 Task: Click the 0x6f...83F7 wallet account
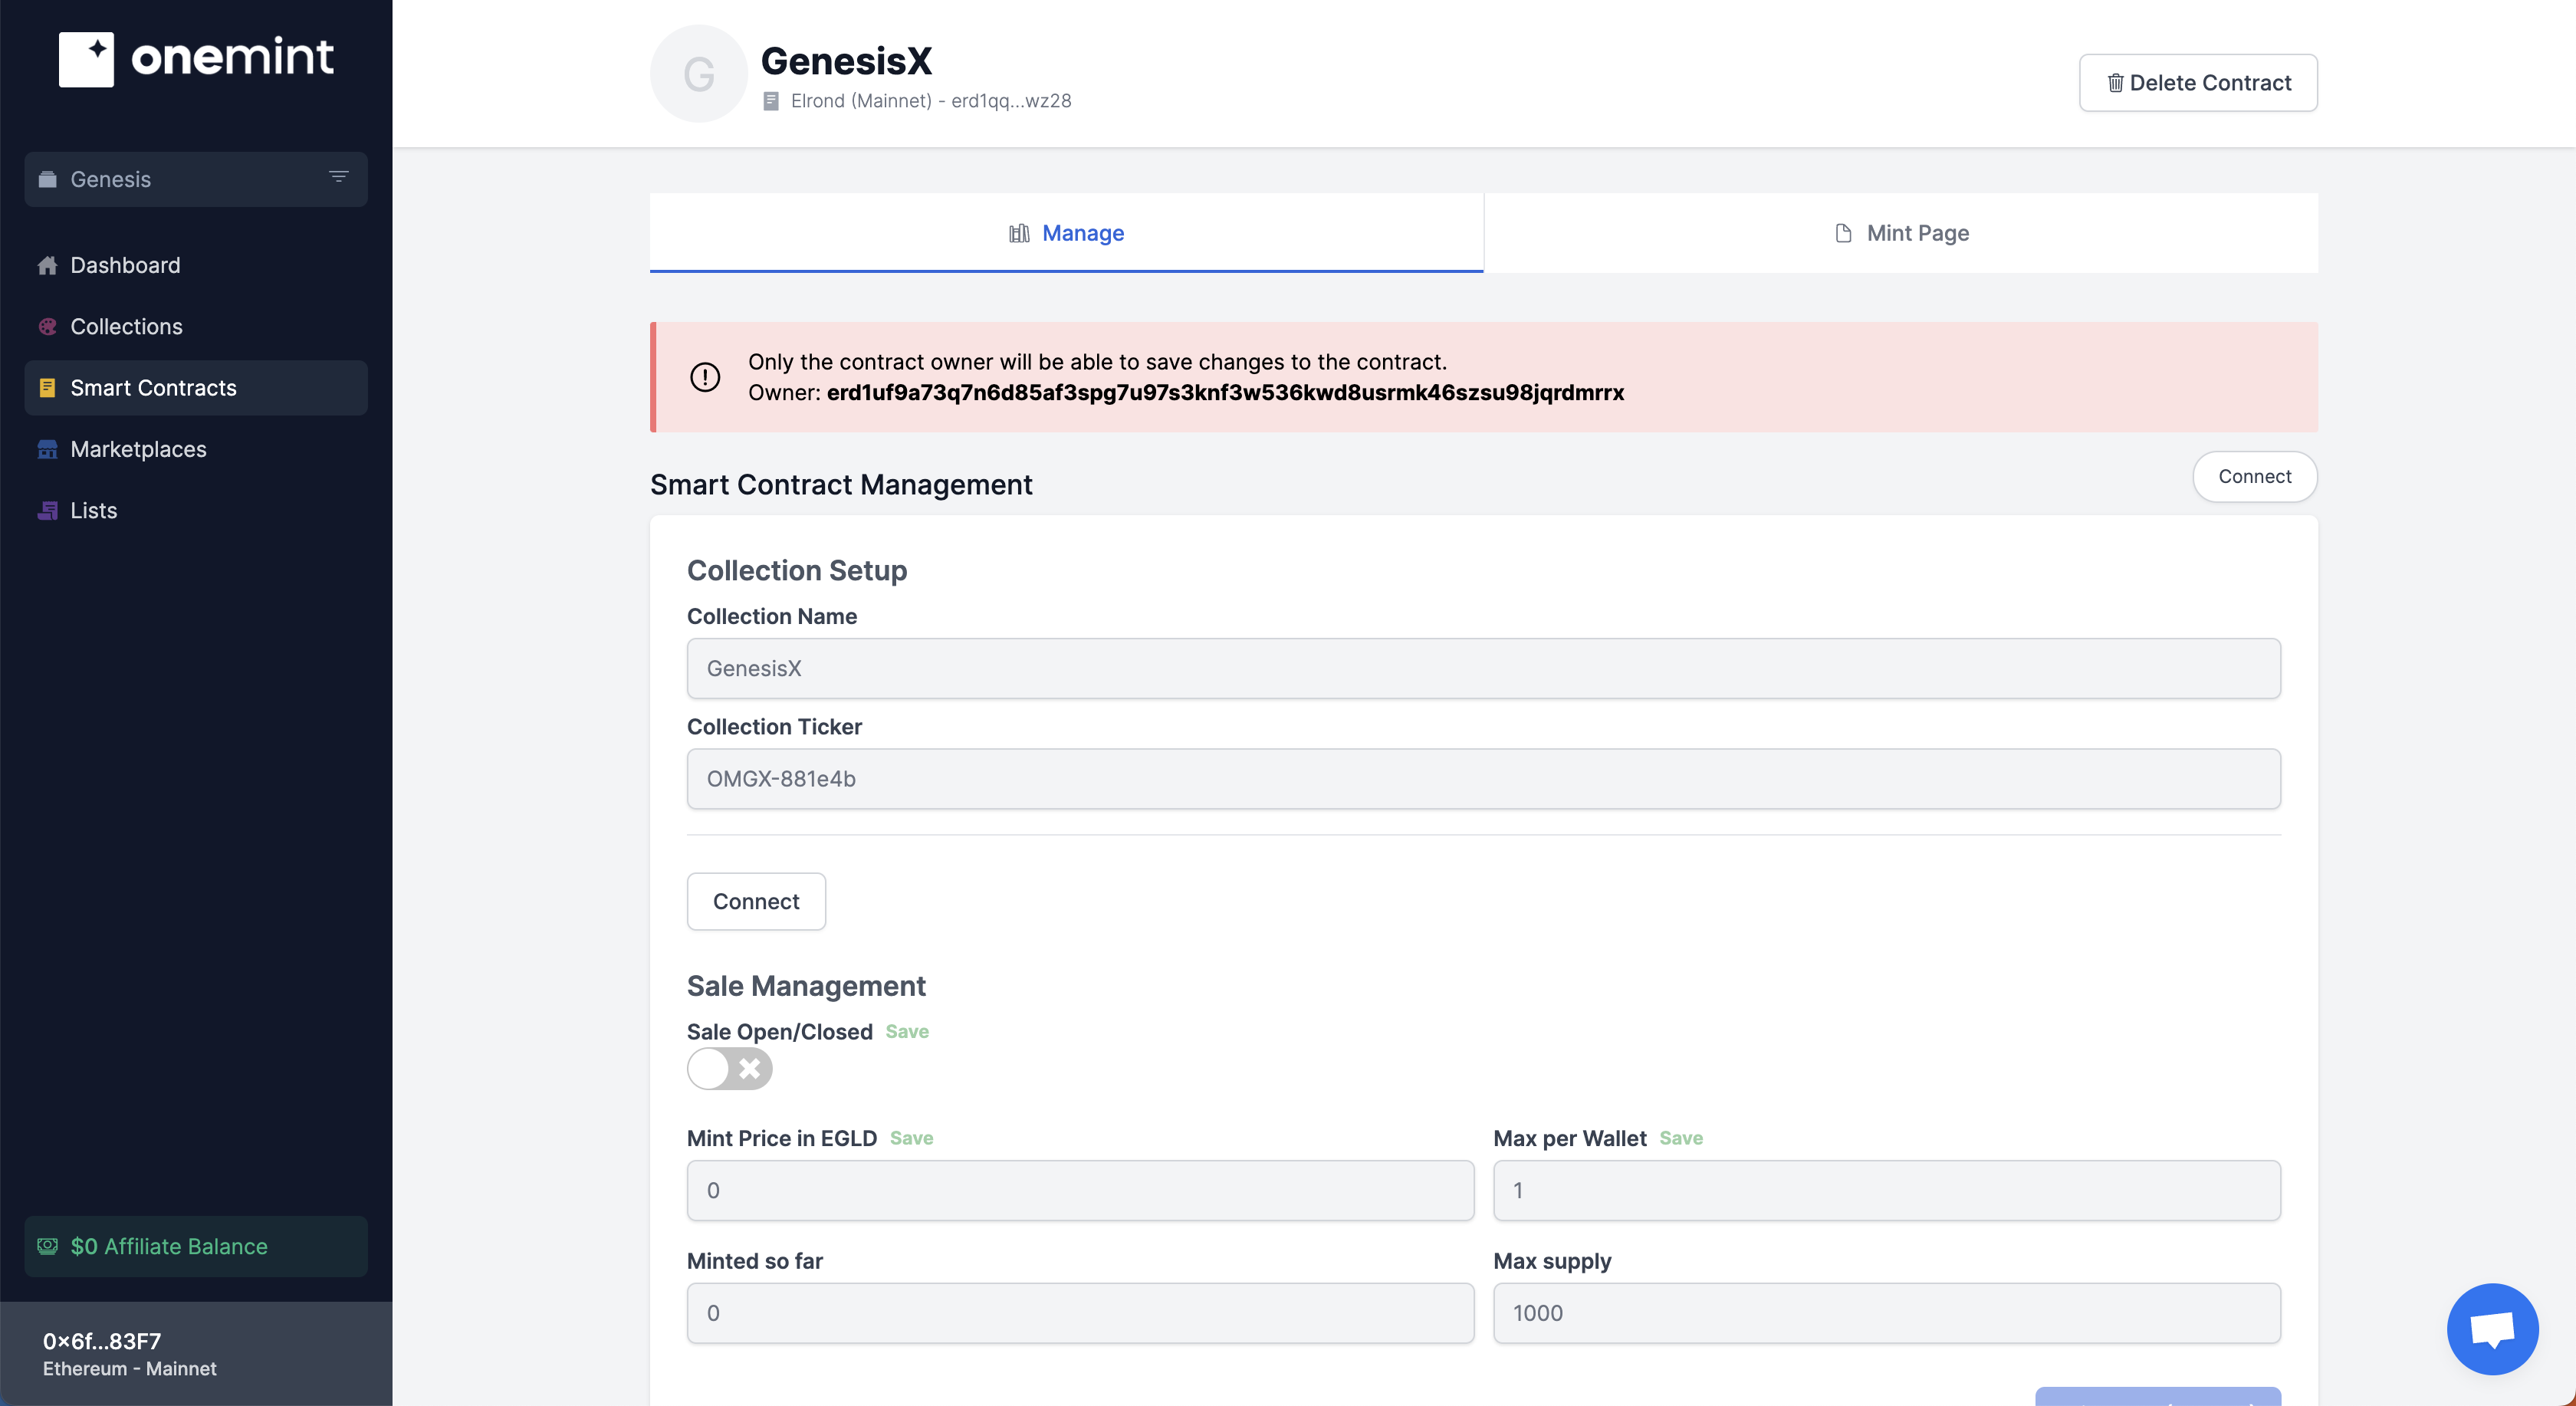(196, 1353)
